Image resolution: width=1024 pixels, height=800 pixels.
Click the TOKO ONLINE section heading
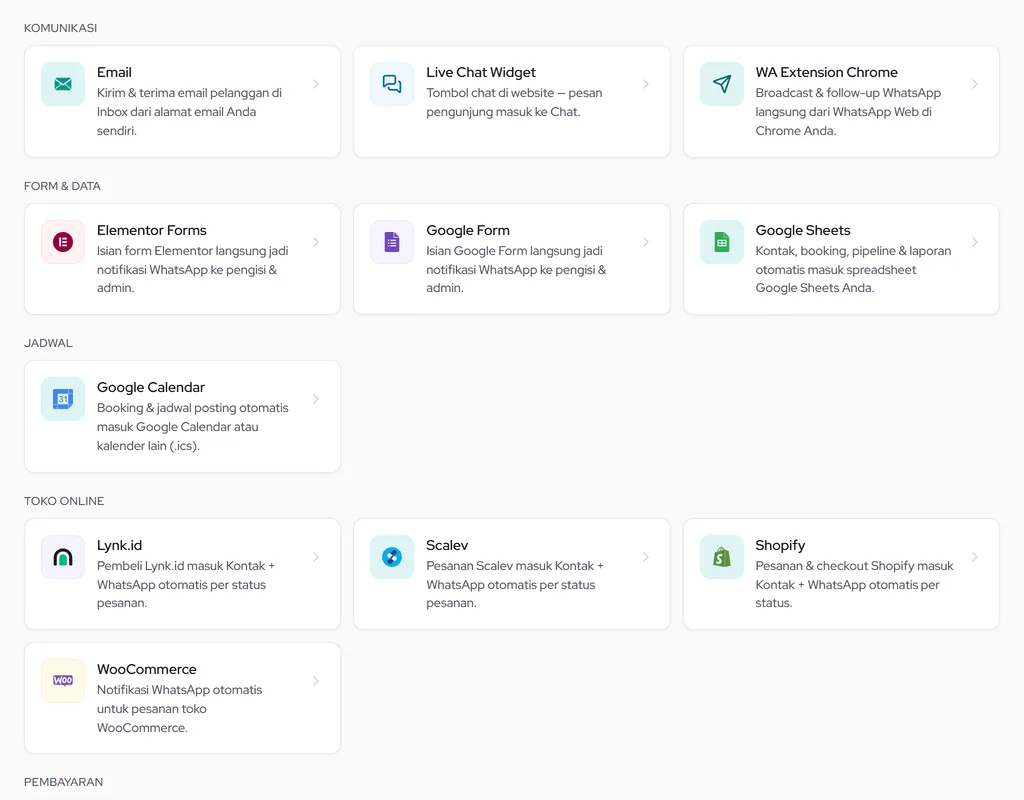[64, 501]
